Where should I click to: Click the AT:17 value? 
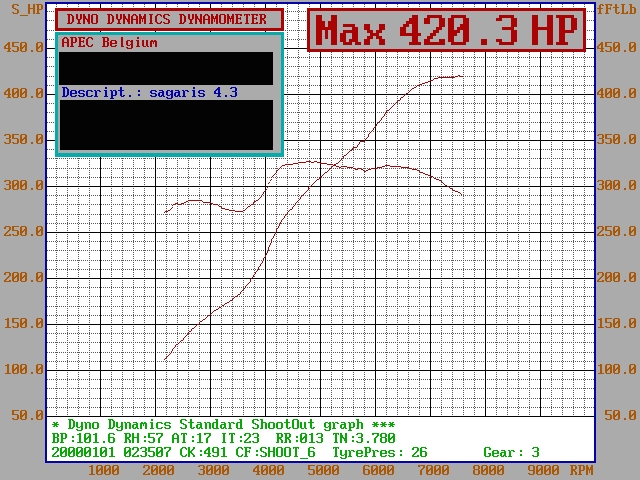point(191,439)
